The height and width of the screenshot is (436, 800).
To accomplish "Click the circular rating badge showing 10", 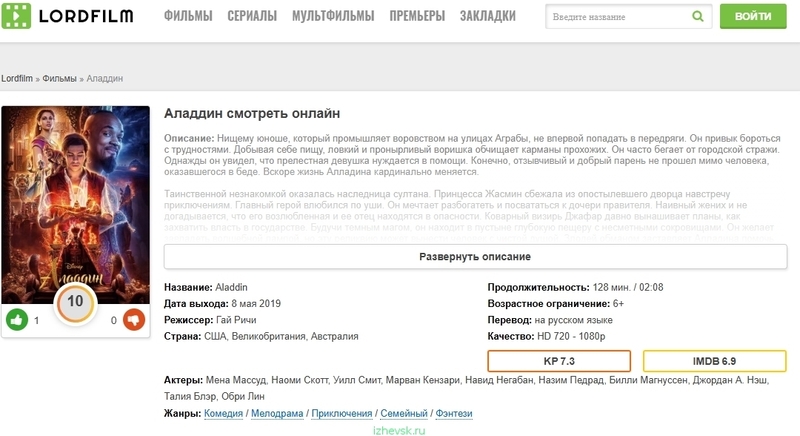I will [x=75, y=302].
